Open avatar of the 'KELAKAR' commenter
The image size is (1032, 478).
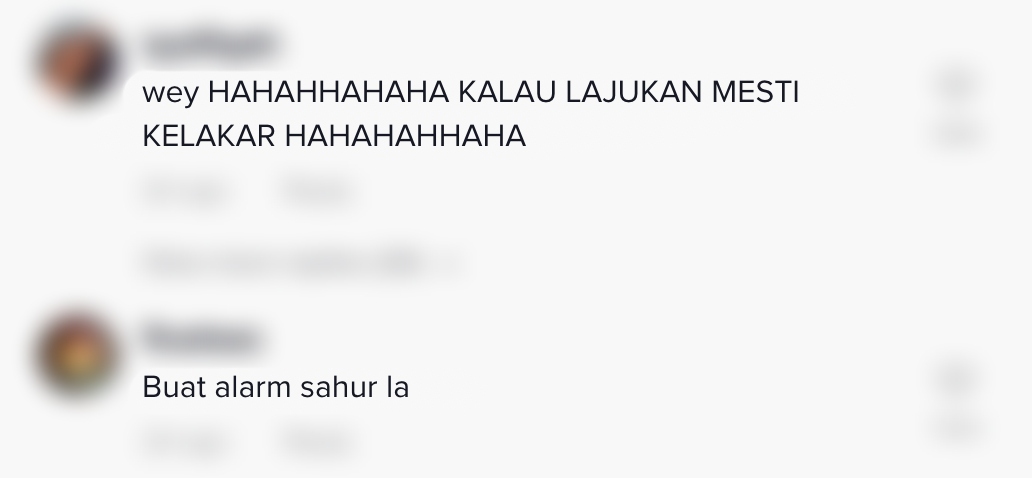(78, 65)
